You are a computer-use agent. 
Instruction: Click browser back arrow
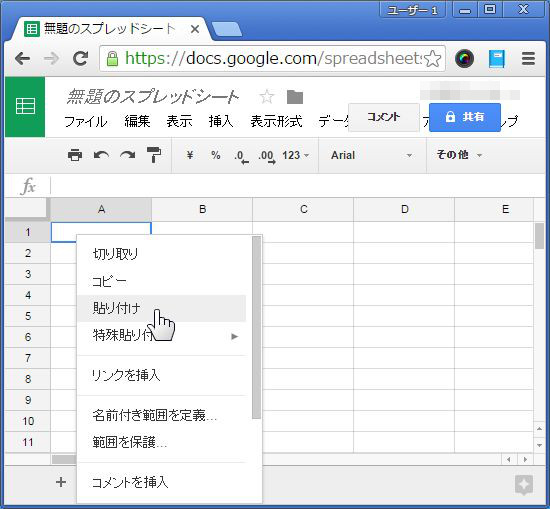[23, 59]
